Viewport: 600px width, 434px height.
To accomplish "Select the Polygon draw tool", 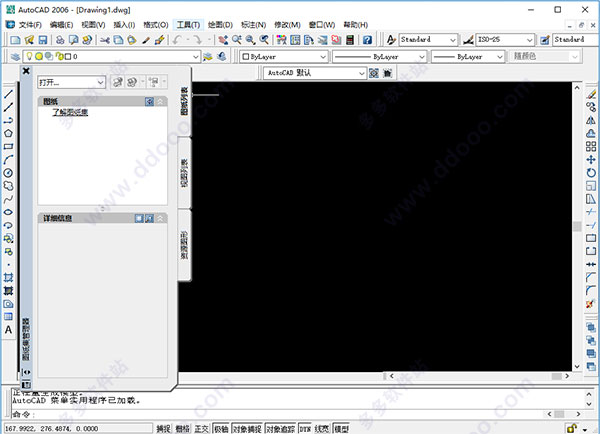I will coord(8,133).
